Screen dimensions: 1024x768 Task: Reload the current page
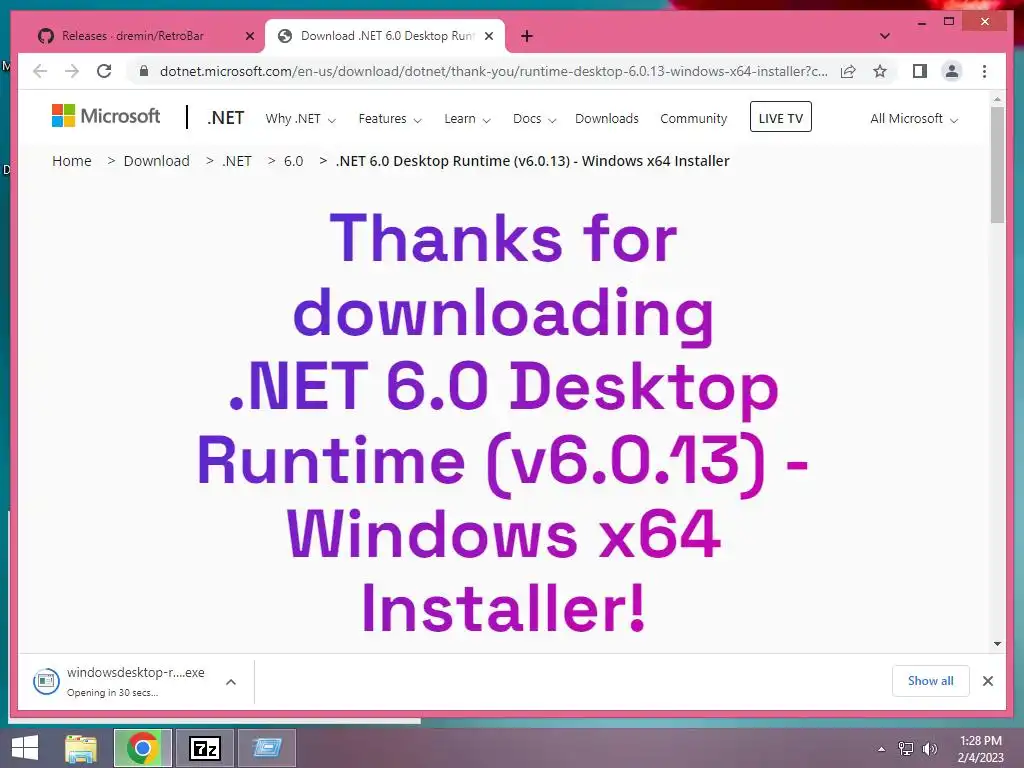tap(104, 71)
